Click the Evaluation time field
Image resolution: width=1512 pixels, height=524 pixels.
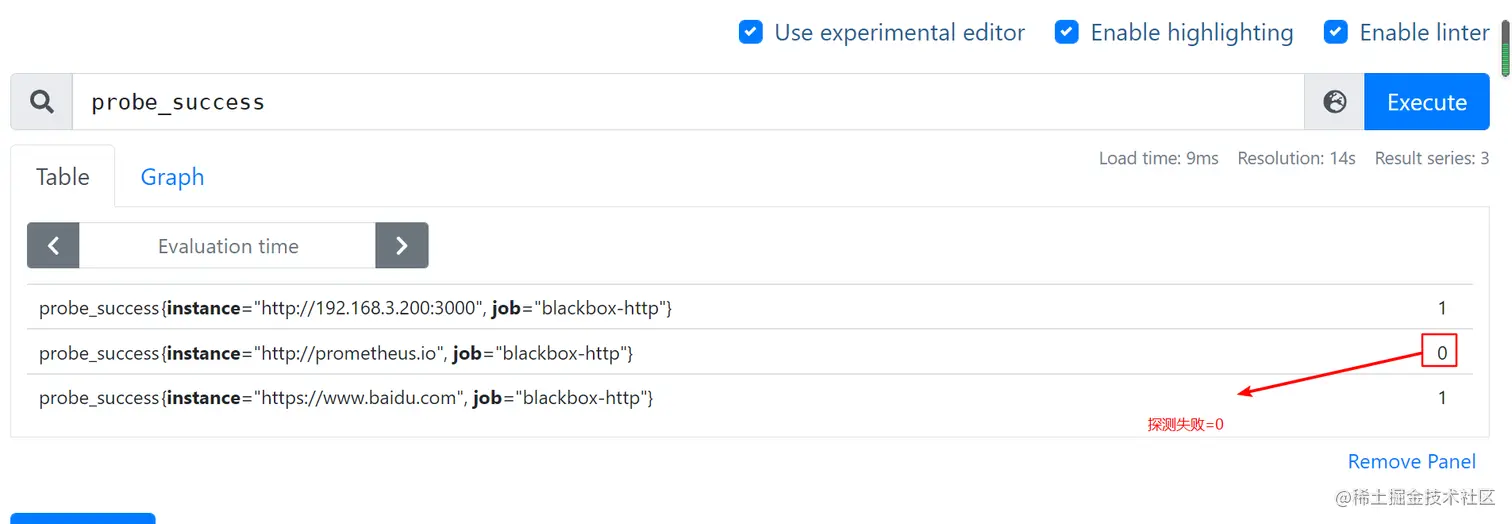(x=228, y=246)
